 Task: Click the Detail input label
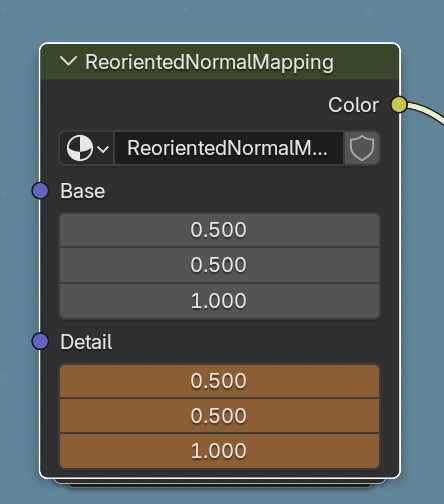pos(86,342)
